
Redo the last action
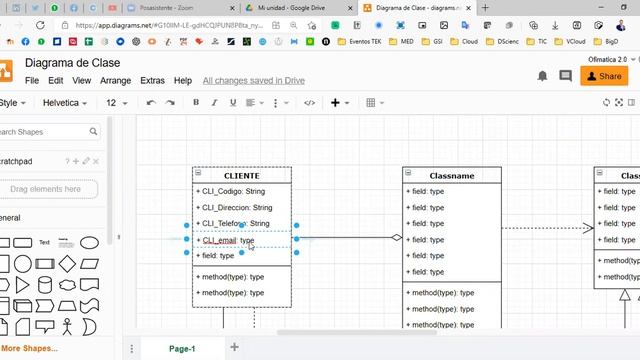click(170, 102)
